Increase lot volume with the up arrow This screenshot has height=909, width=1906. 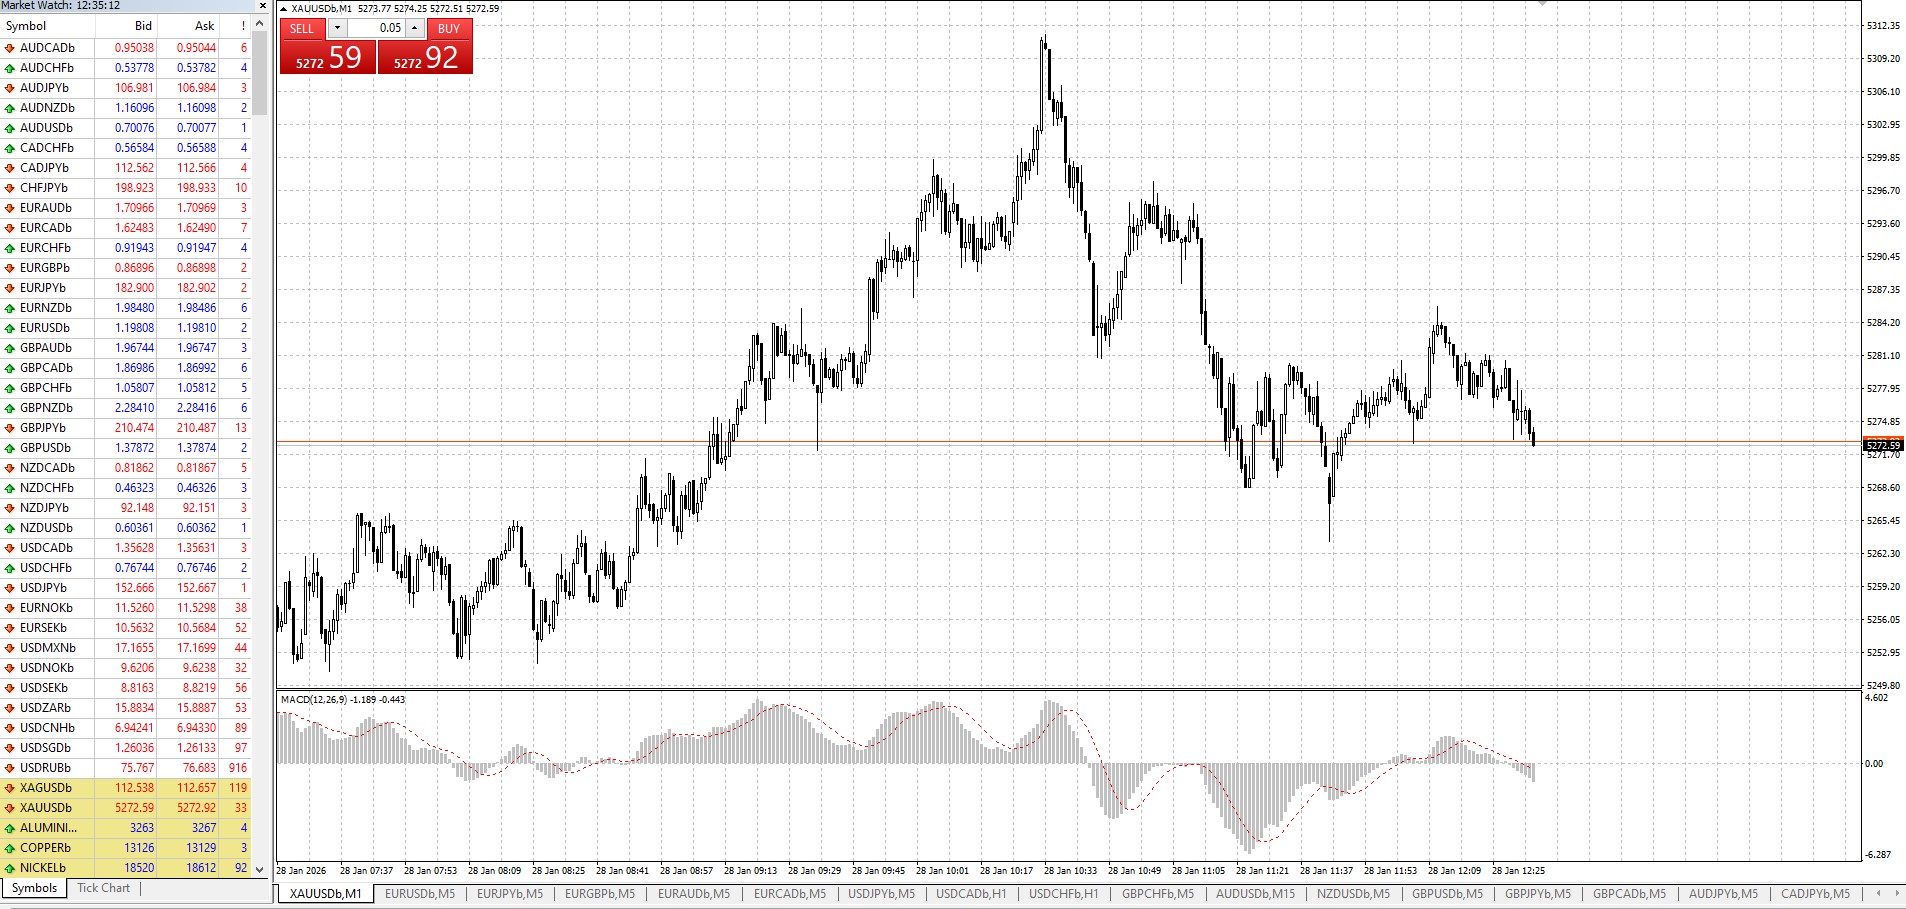[x=414, y=28]
